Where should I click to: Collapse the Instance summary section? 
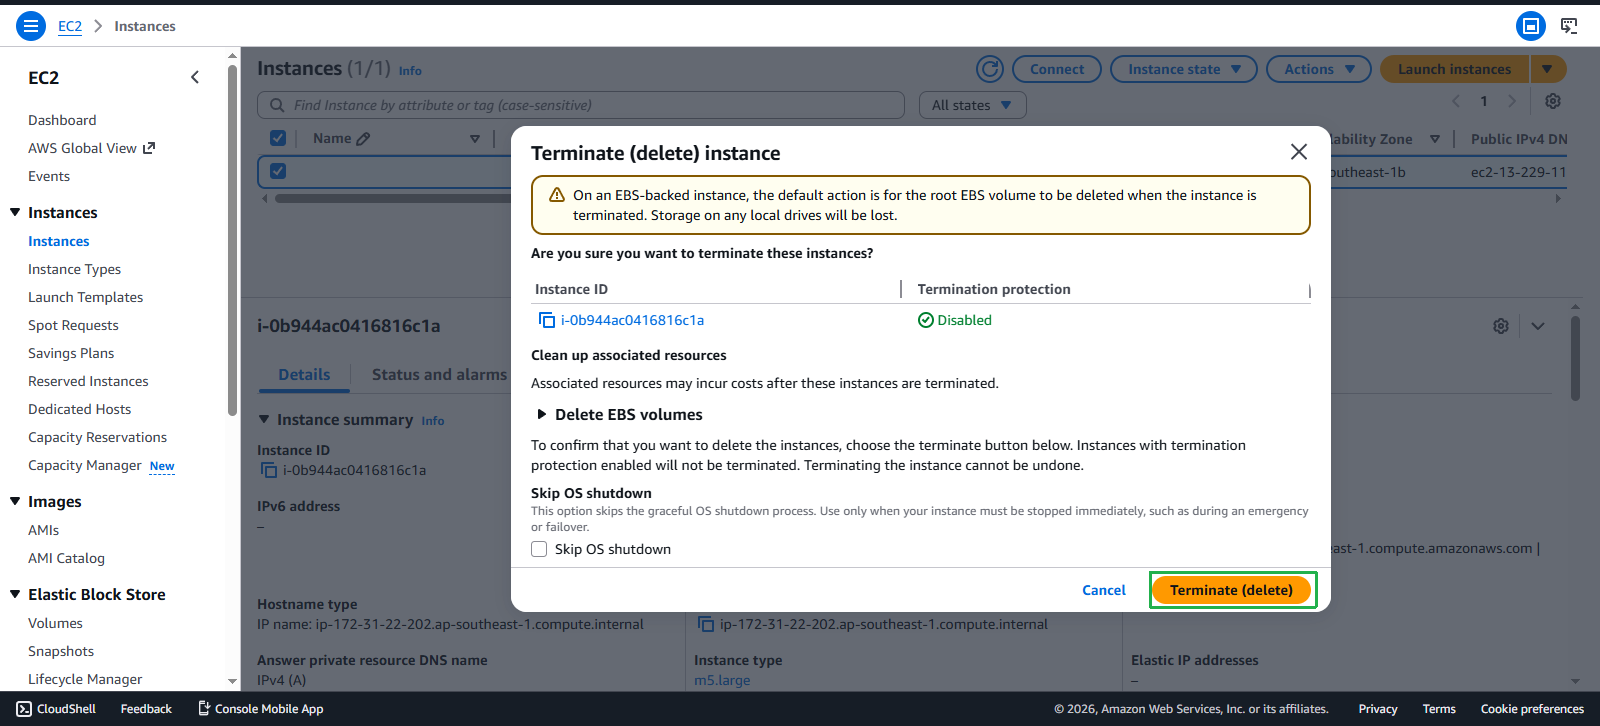click(x=264, y=420)
